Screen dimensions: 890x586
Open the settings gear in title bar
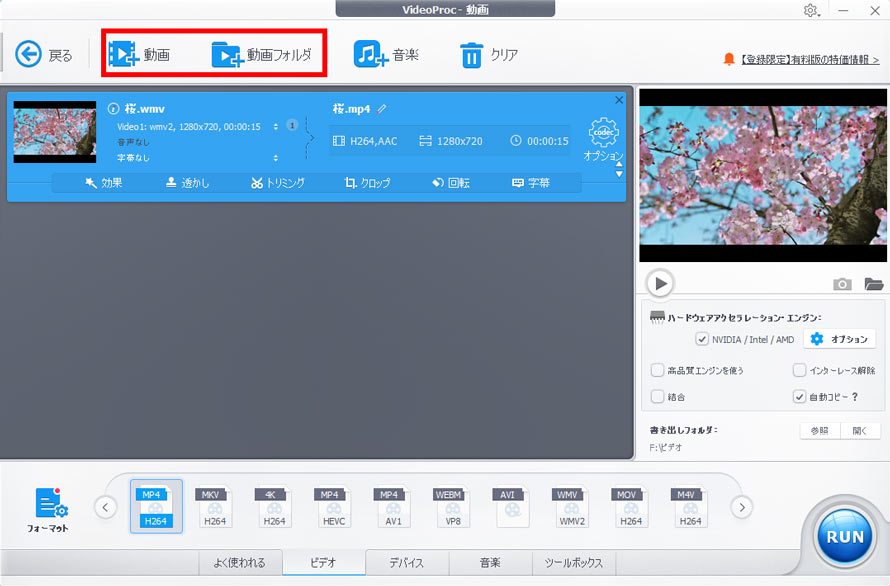tap(811, 10)
